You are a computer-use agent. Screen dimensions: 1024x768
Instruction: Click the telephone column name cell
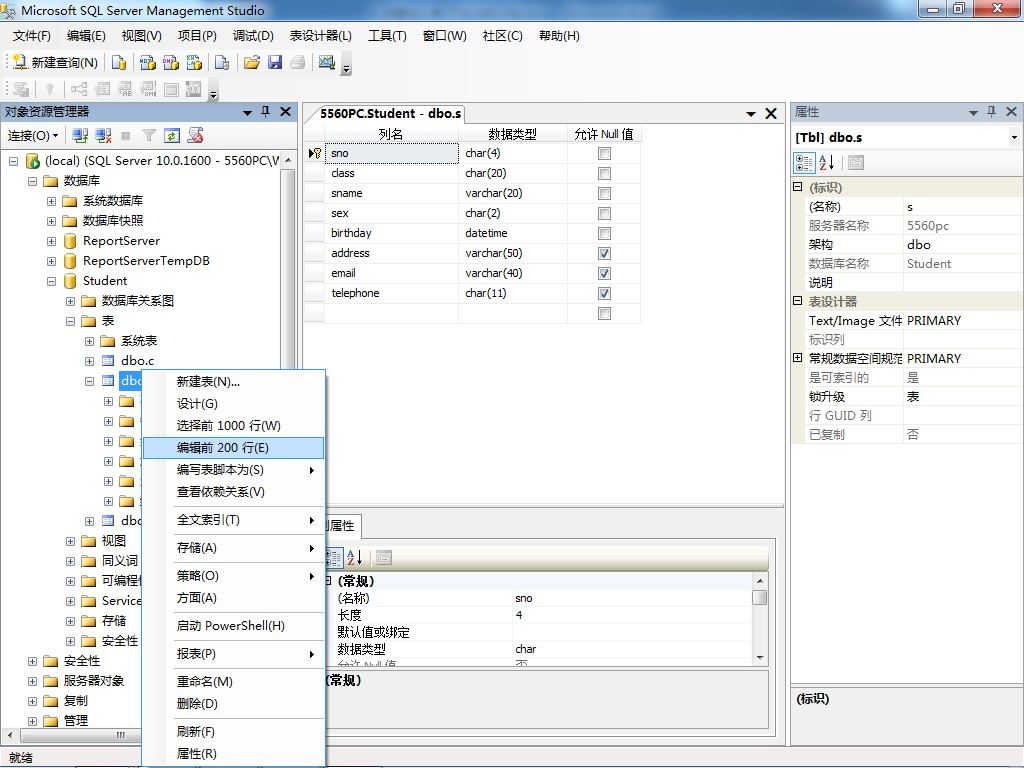[391, 293]
